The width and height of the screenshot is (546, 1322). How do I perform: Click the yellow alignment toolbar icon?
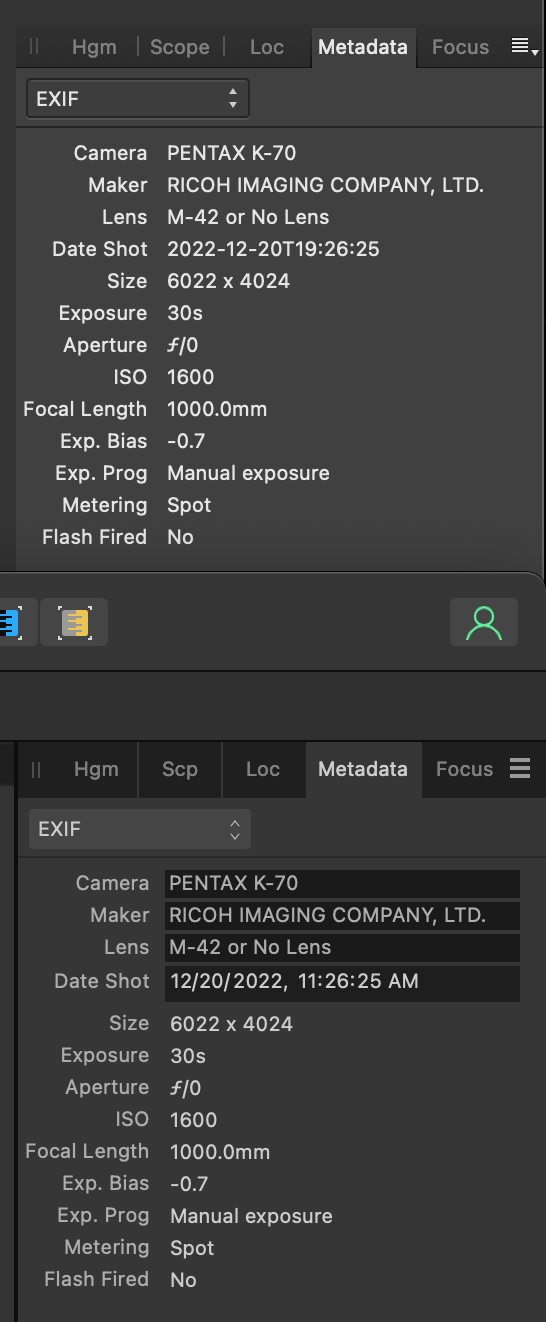click(x=75, y=623)
